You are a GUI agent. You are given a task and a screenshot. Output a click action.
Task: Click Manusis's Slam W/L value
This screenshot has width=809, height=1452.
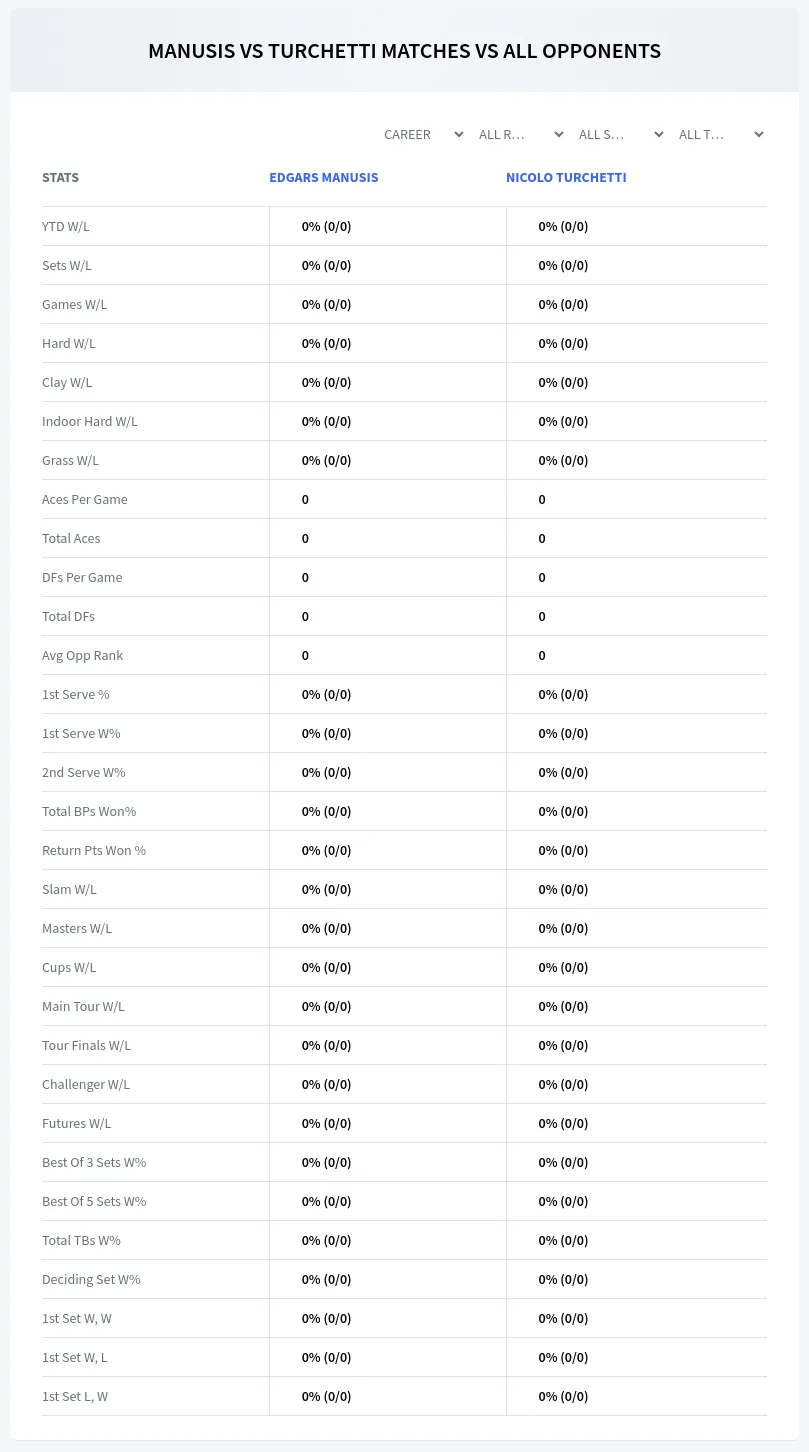[326, 889]
